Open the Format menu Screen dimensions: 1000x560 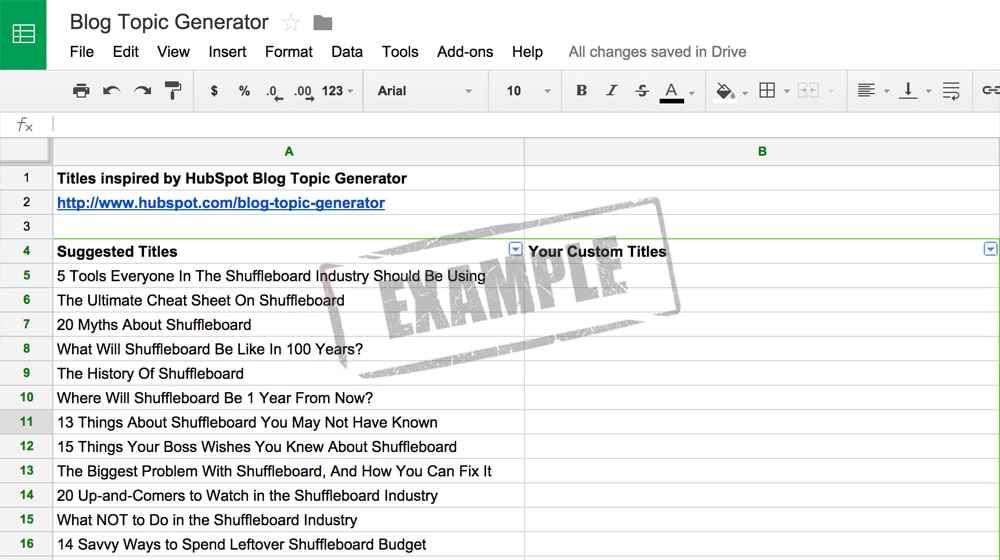(289, 52)
